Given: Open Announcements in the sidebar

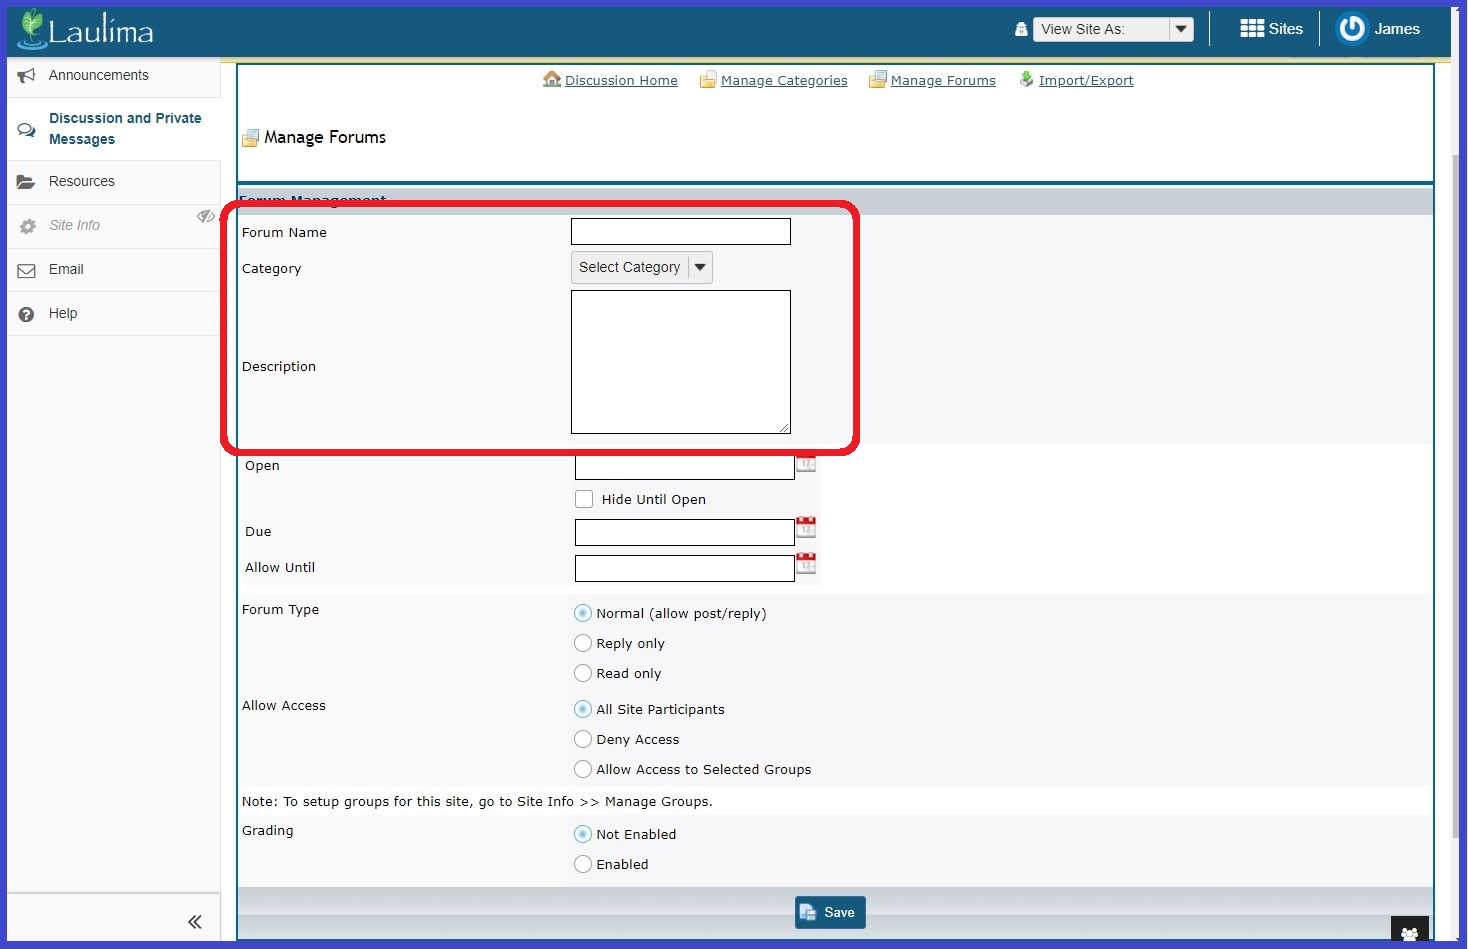Looking at the screenshot, I should 98,75.
